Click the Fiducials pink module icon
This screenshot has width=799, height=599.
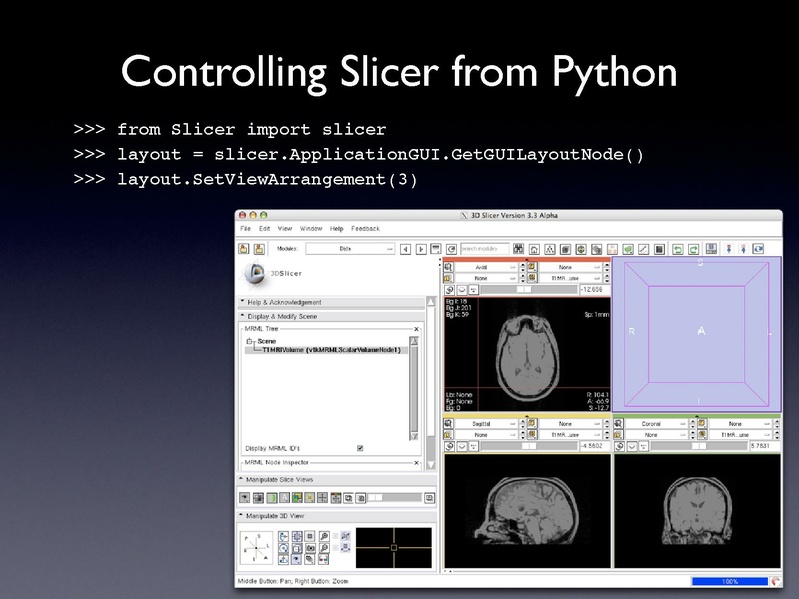pyautogui.click(x=612, y=249)
